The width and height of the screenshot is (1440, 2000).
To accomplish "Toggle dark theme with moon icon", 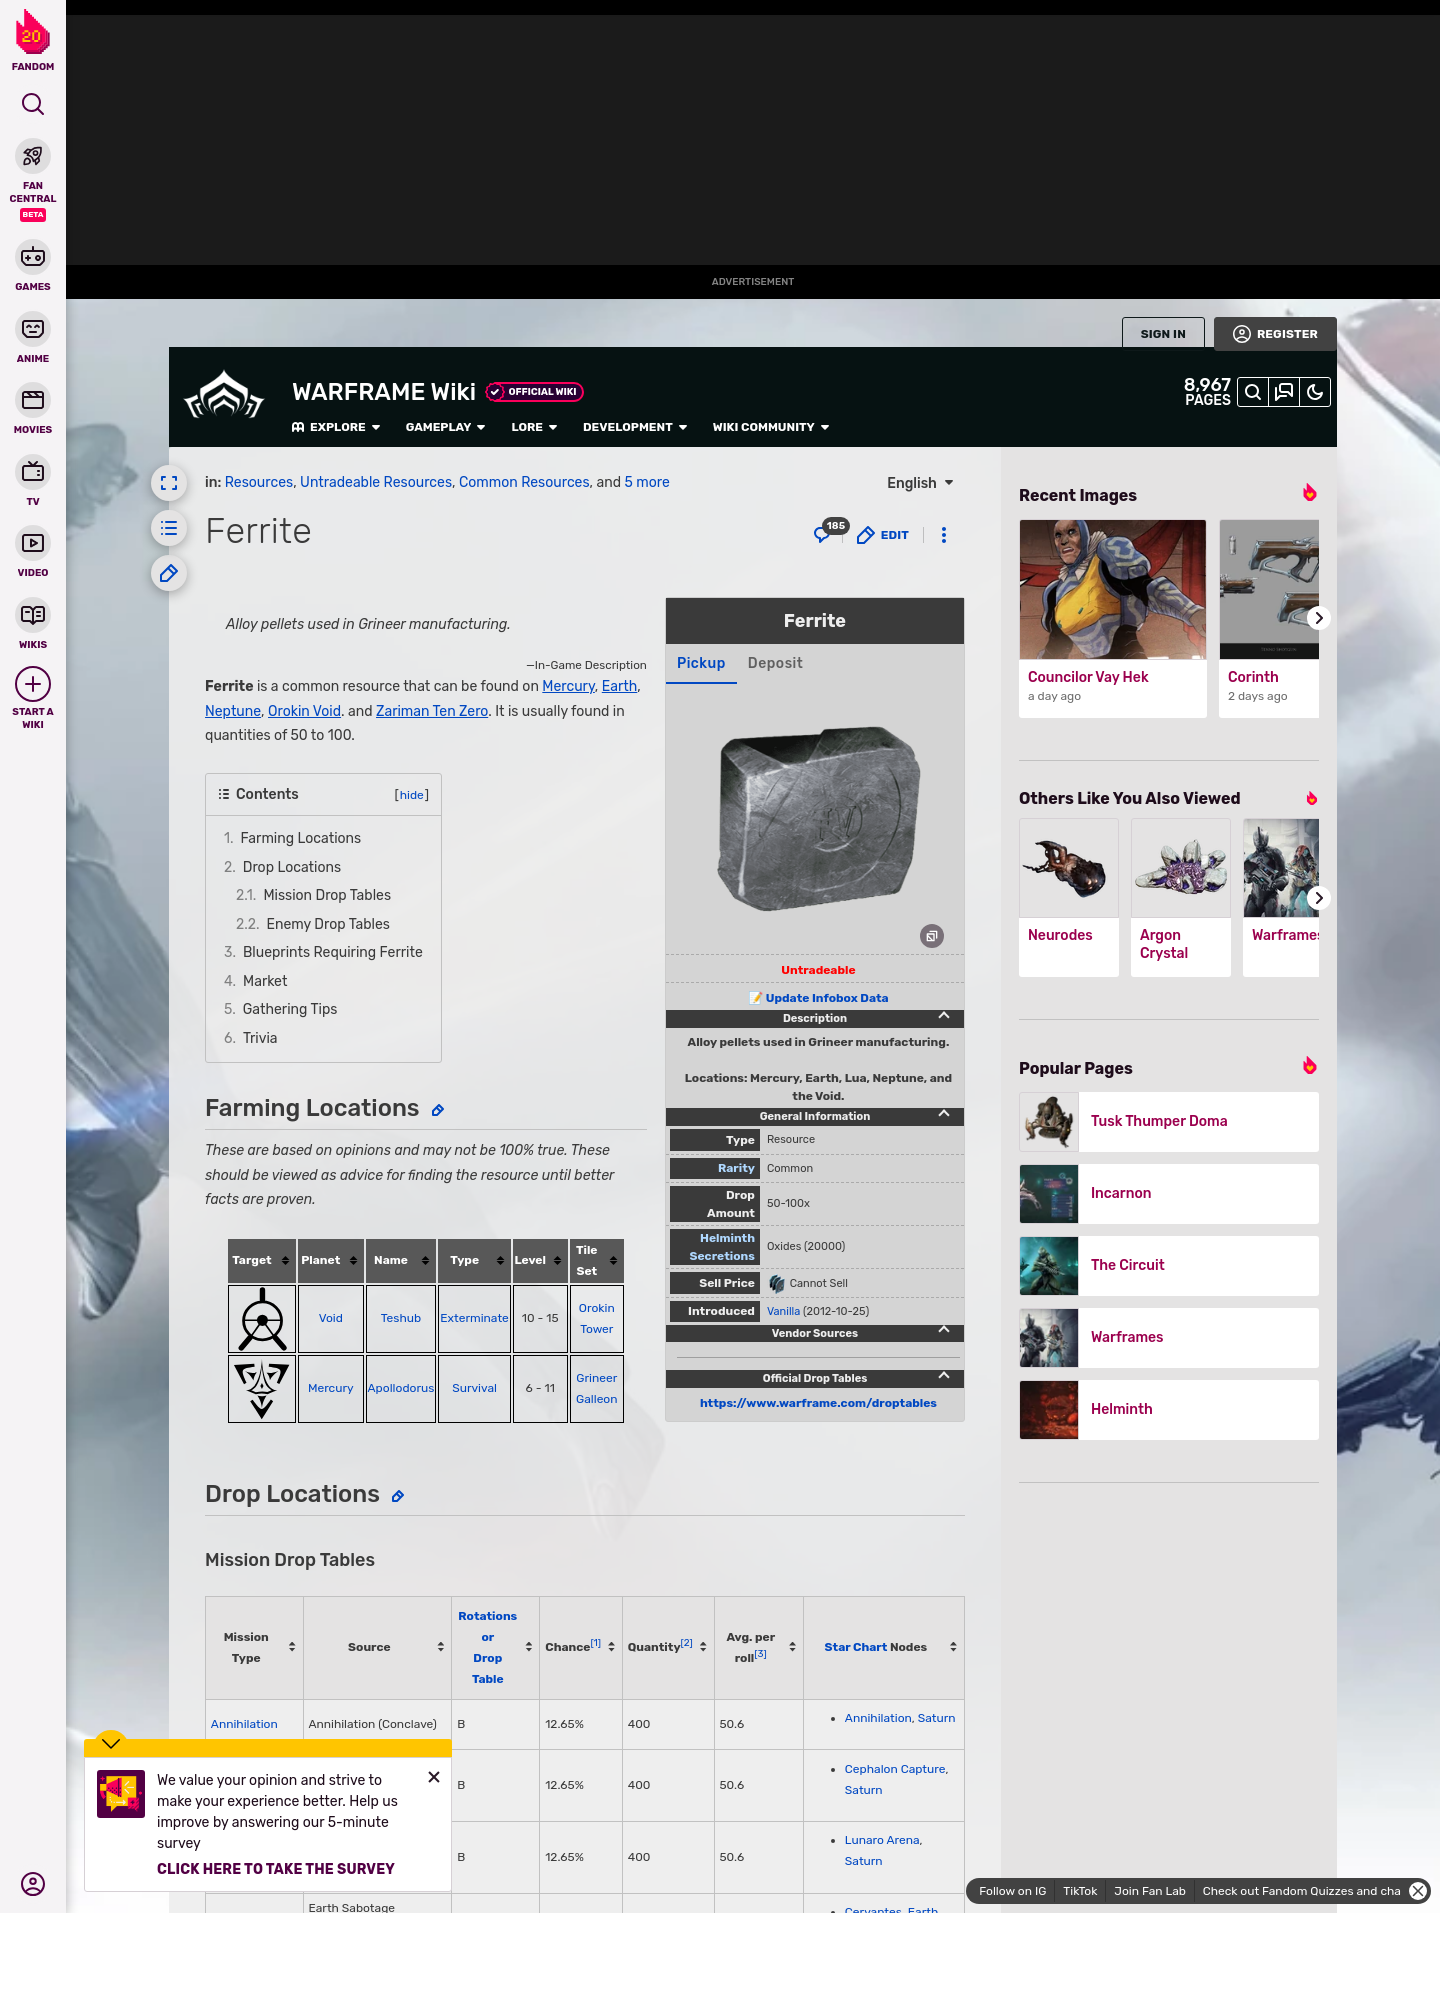I will point(1315,392).
